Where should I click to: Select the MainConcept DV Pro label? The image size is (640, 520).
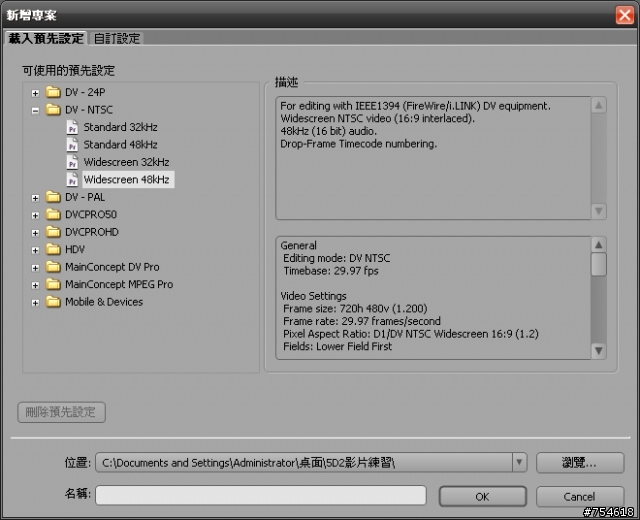[112, 267]
